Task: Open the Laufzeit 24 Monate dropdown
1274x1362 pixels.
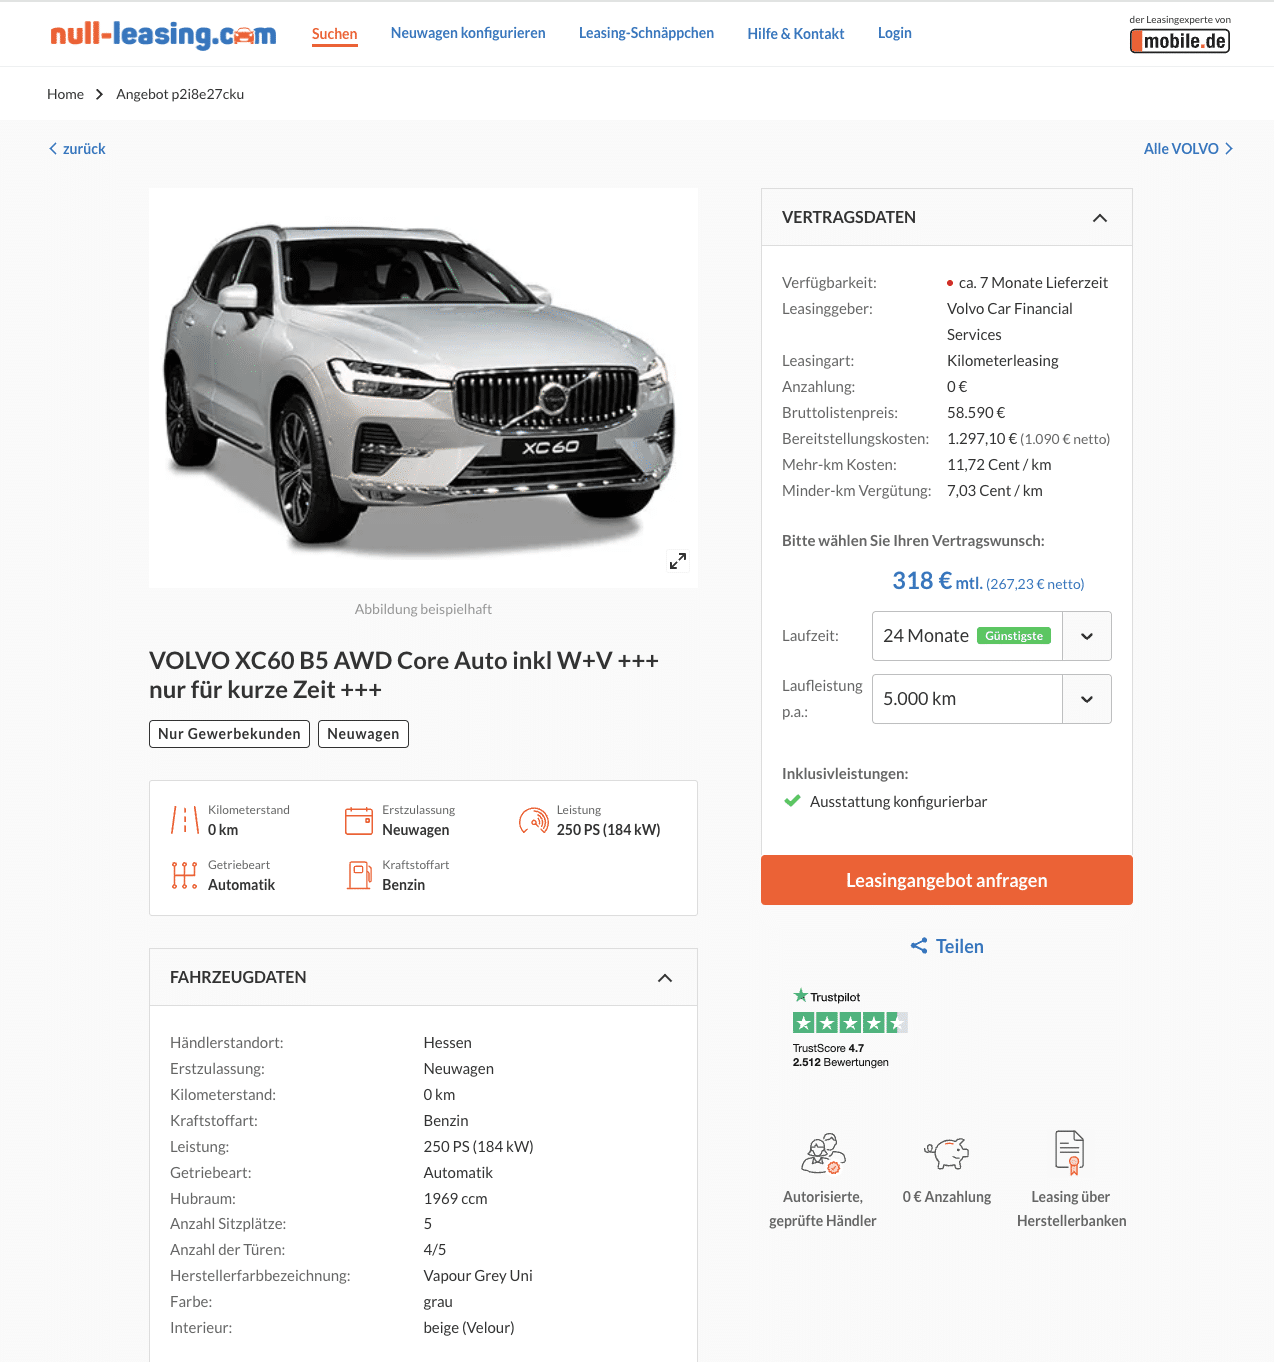Action: tap(992, 636)
